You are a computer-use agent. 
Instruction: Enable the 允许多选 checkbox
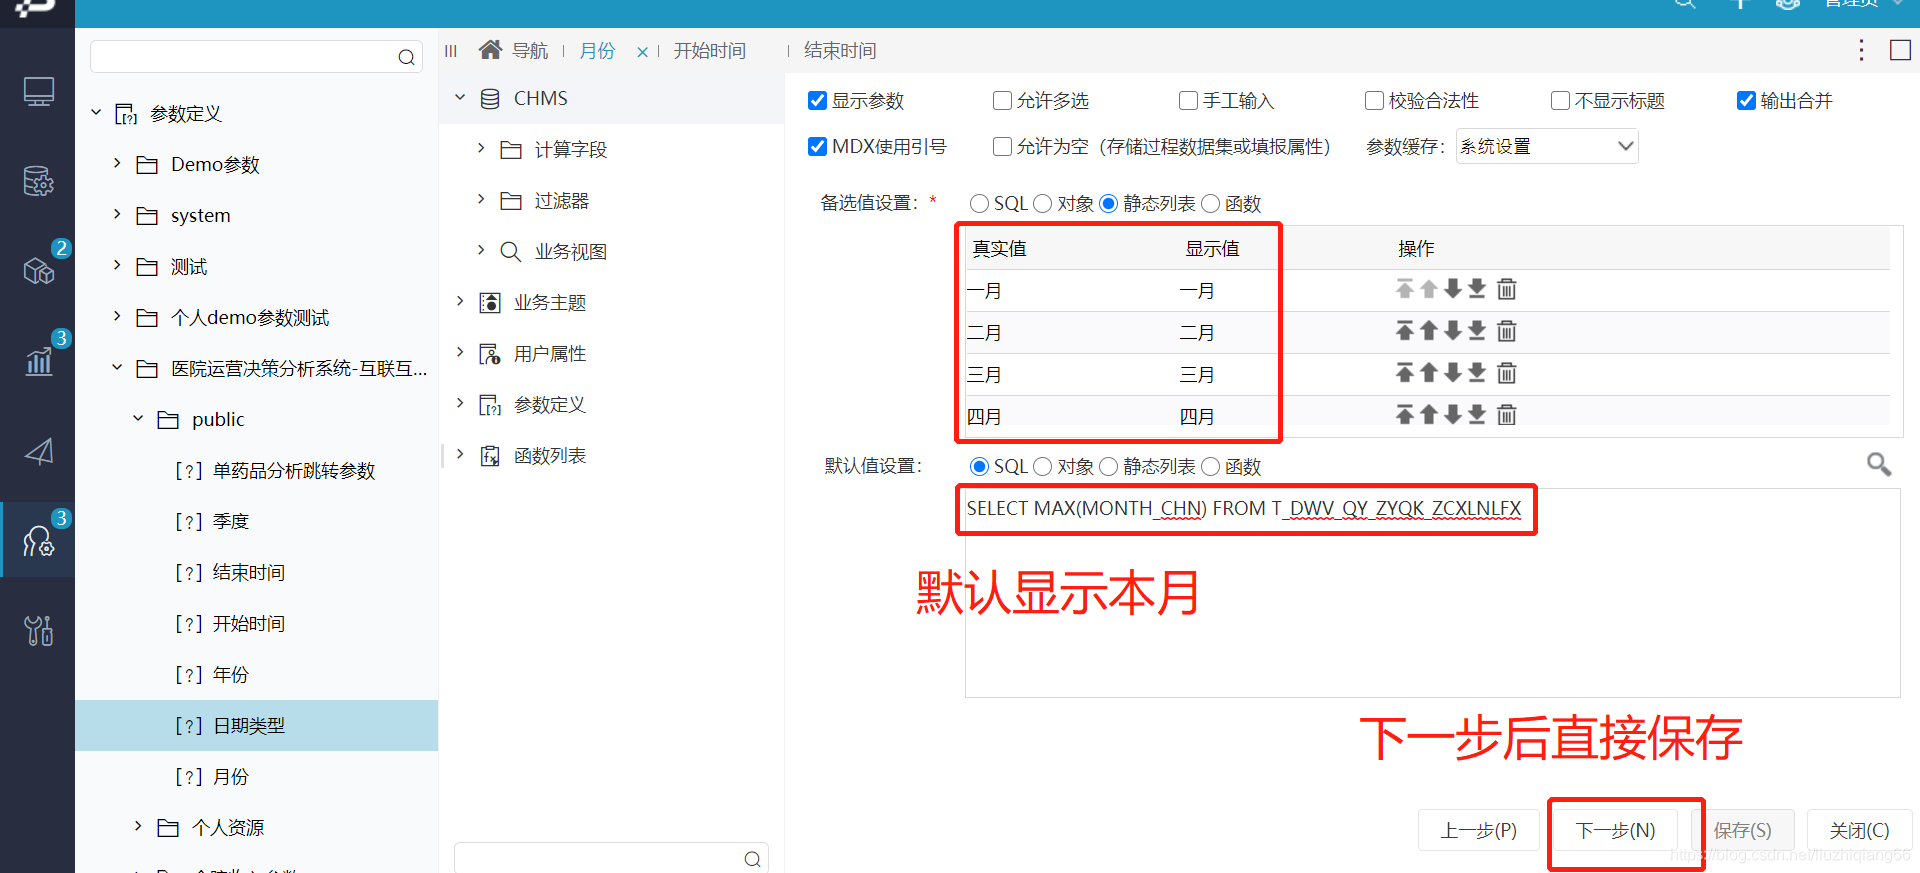coord(1002,101)
